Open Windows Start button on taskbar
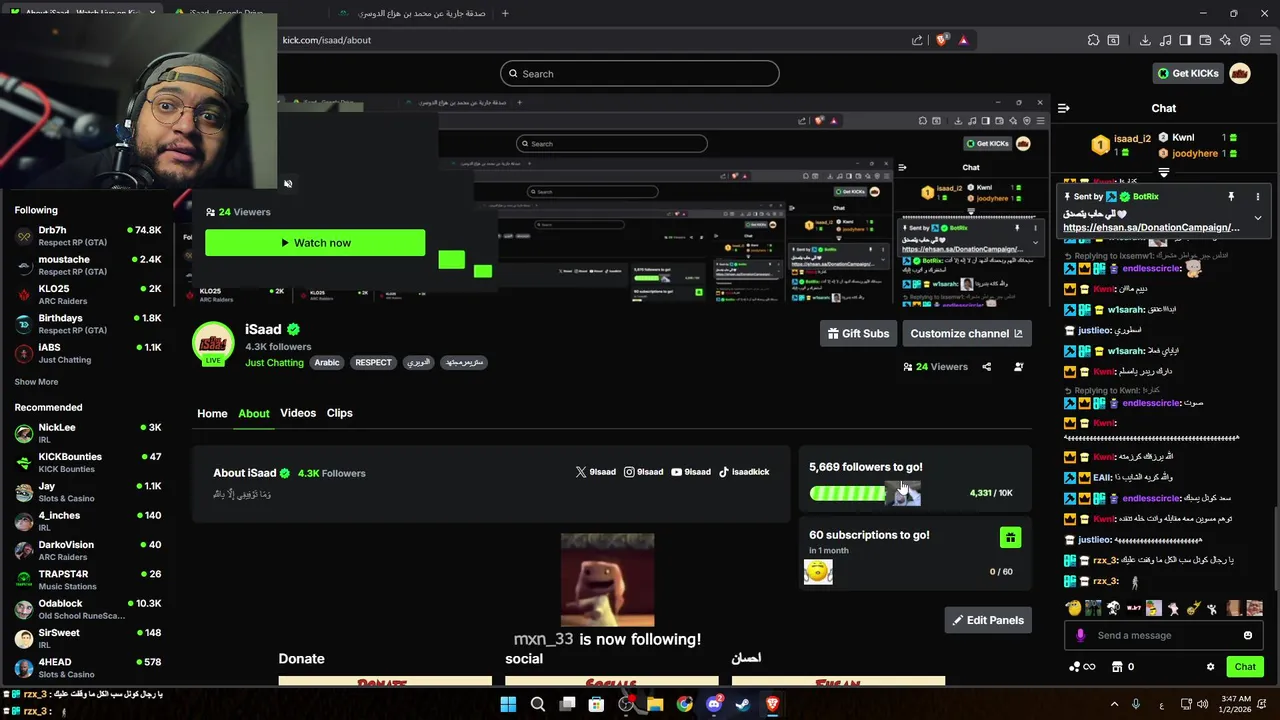This screenshot has height=720, width=1280. point(508,704)
